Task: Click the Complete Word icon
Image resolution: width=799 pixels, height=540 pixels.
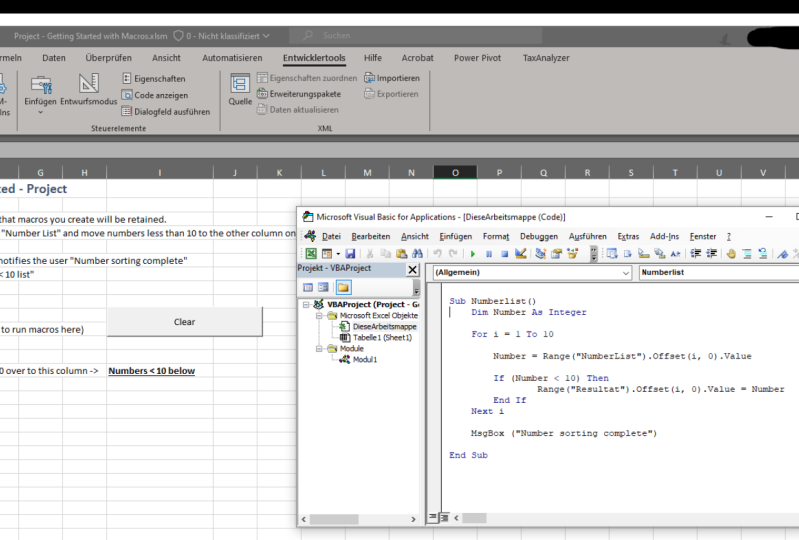Action: pos(675,253)
